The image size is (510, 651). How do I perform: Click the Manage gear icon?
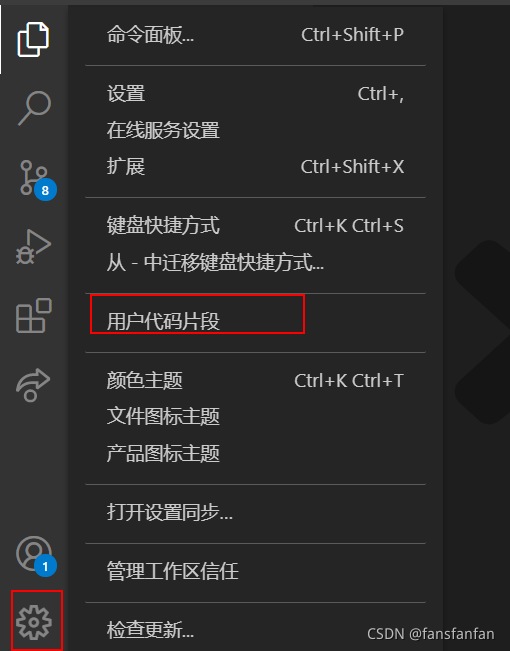pos(34,622)
